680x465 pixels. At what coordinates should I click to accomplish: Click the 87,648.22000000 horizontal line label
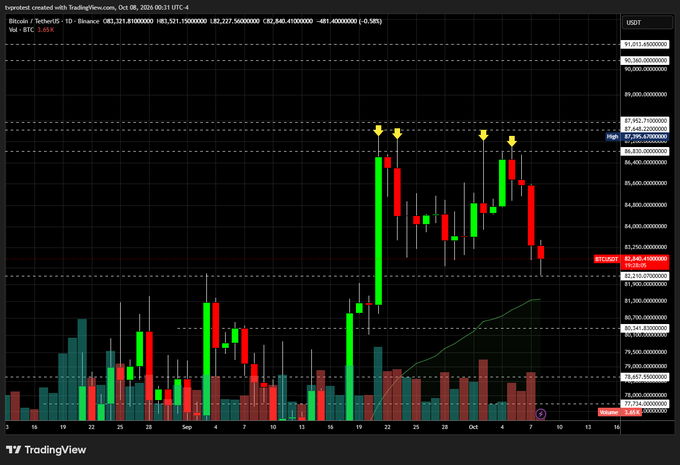[645, 129]
